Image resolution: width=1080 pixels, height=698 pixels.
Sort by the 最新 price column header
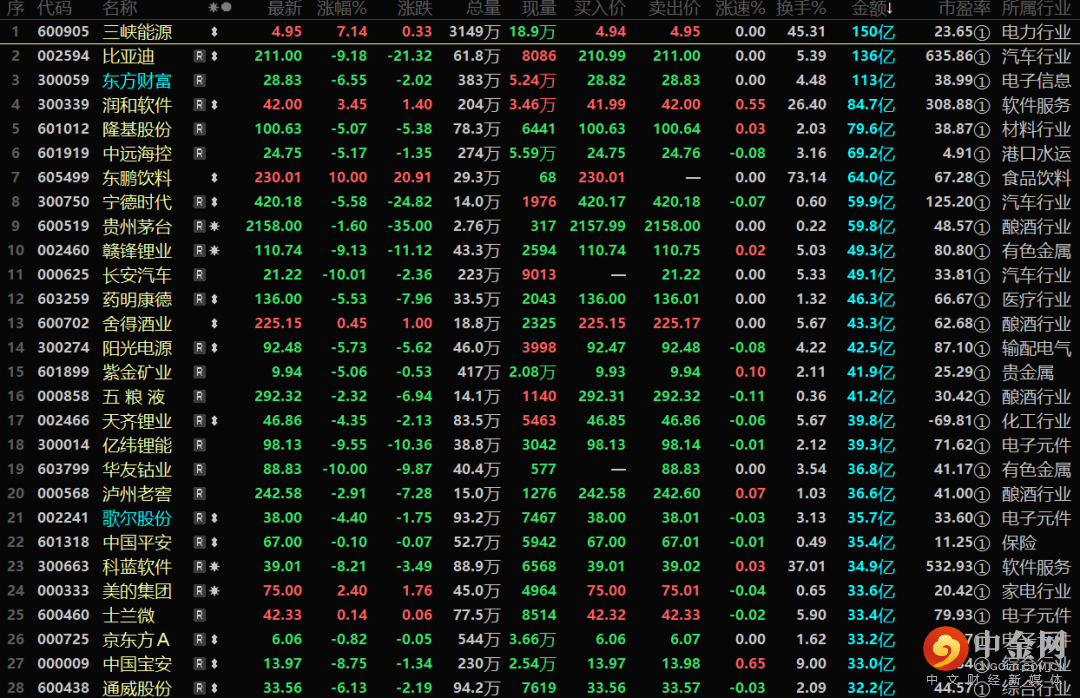coord(284,8)
